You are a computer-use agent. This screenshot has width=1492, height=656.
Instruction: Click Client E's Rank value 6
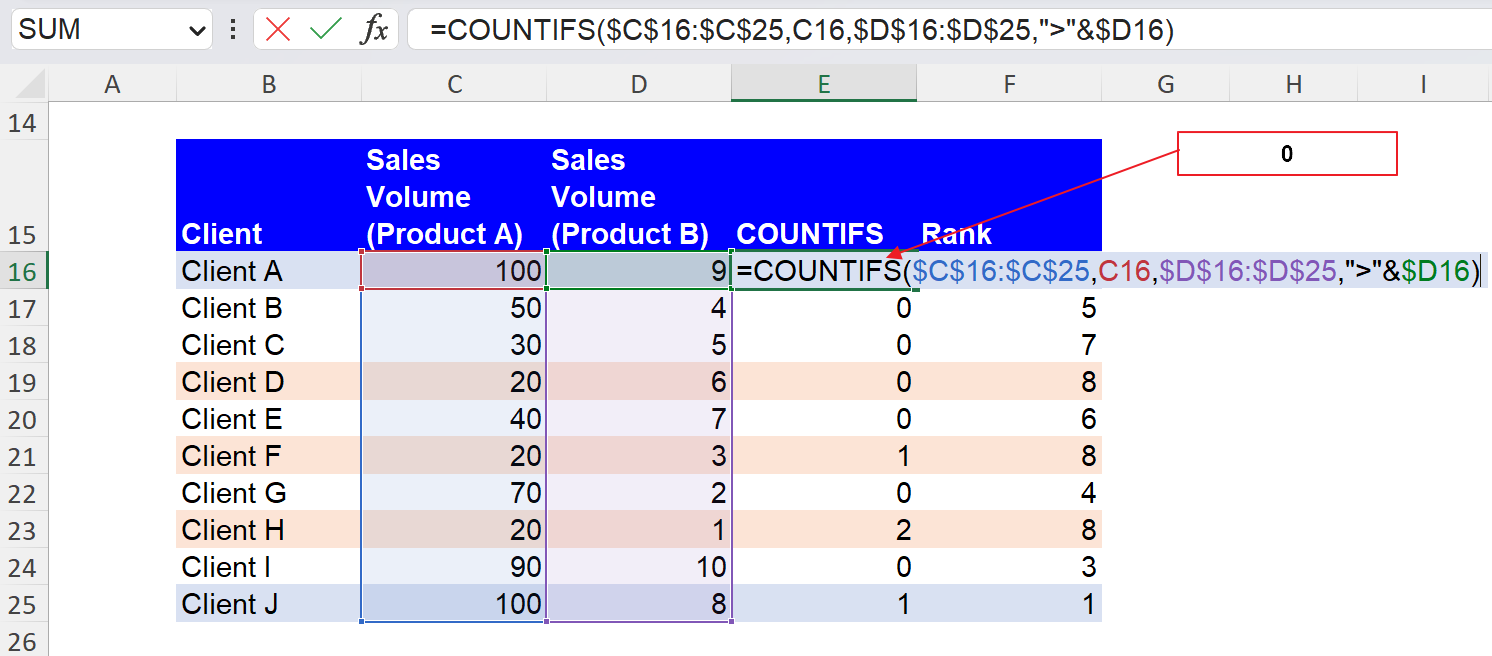(x=1009, y=419)
